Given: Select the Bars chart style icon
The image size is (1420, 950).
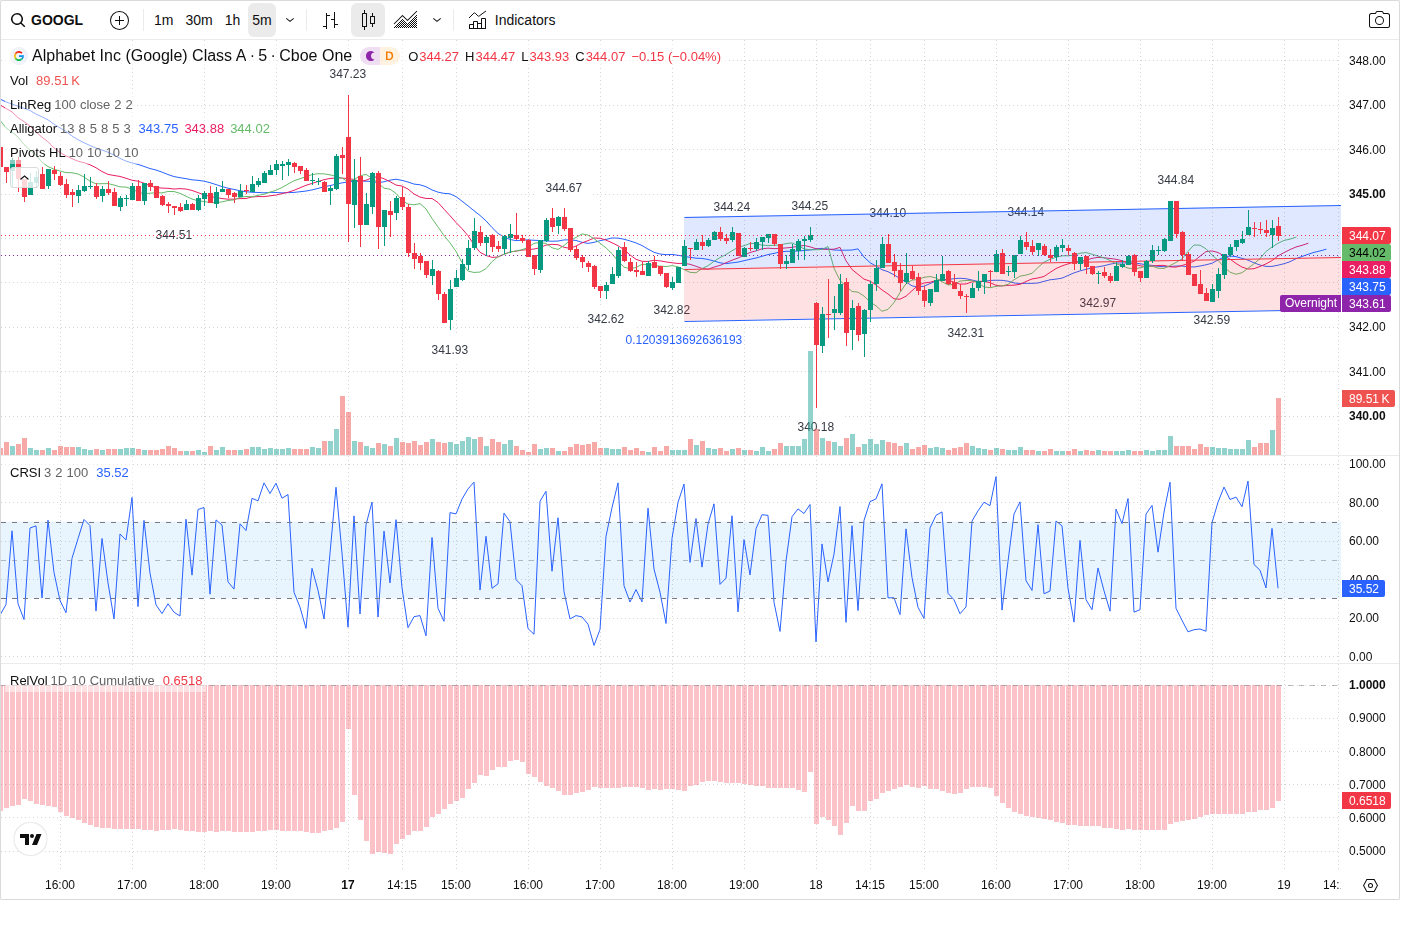Looking at the screenshot, I should pos(331,20).
